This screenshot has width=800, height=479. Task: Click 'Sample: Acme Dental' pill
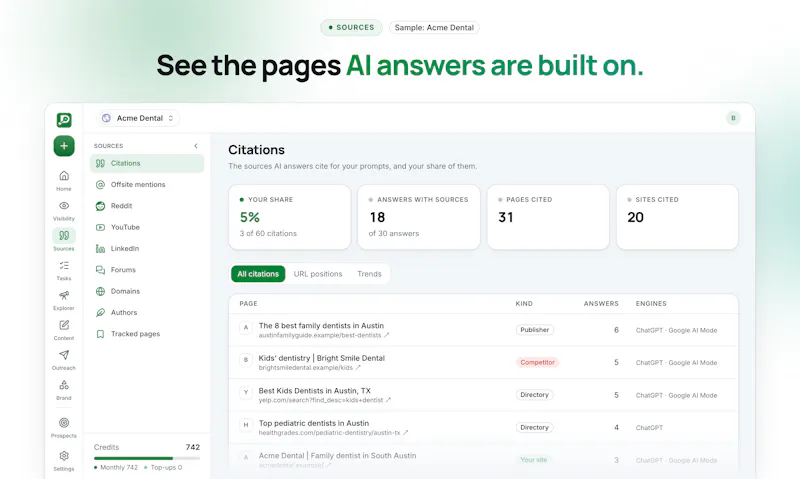pos(434,28)
